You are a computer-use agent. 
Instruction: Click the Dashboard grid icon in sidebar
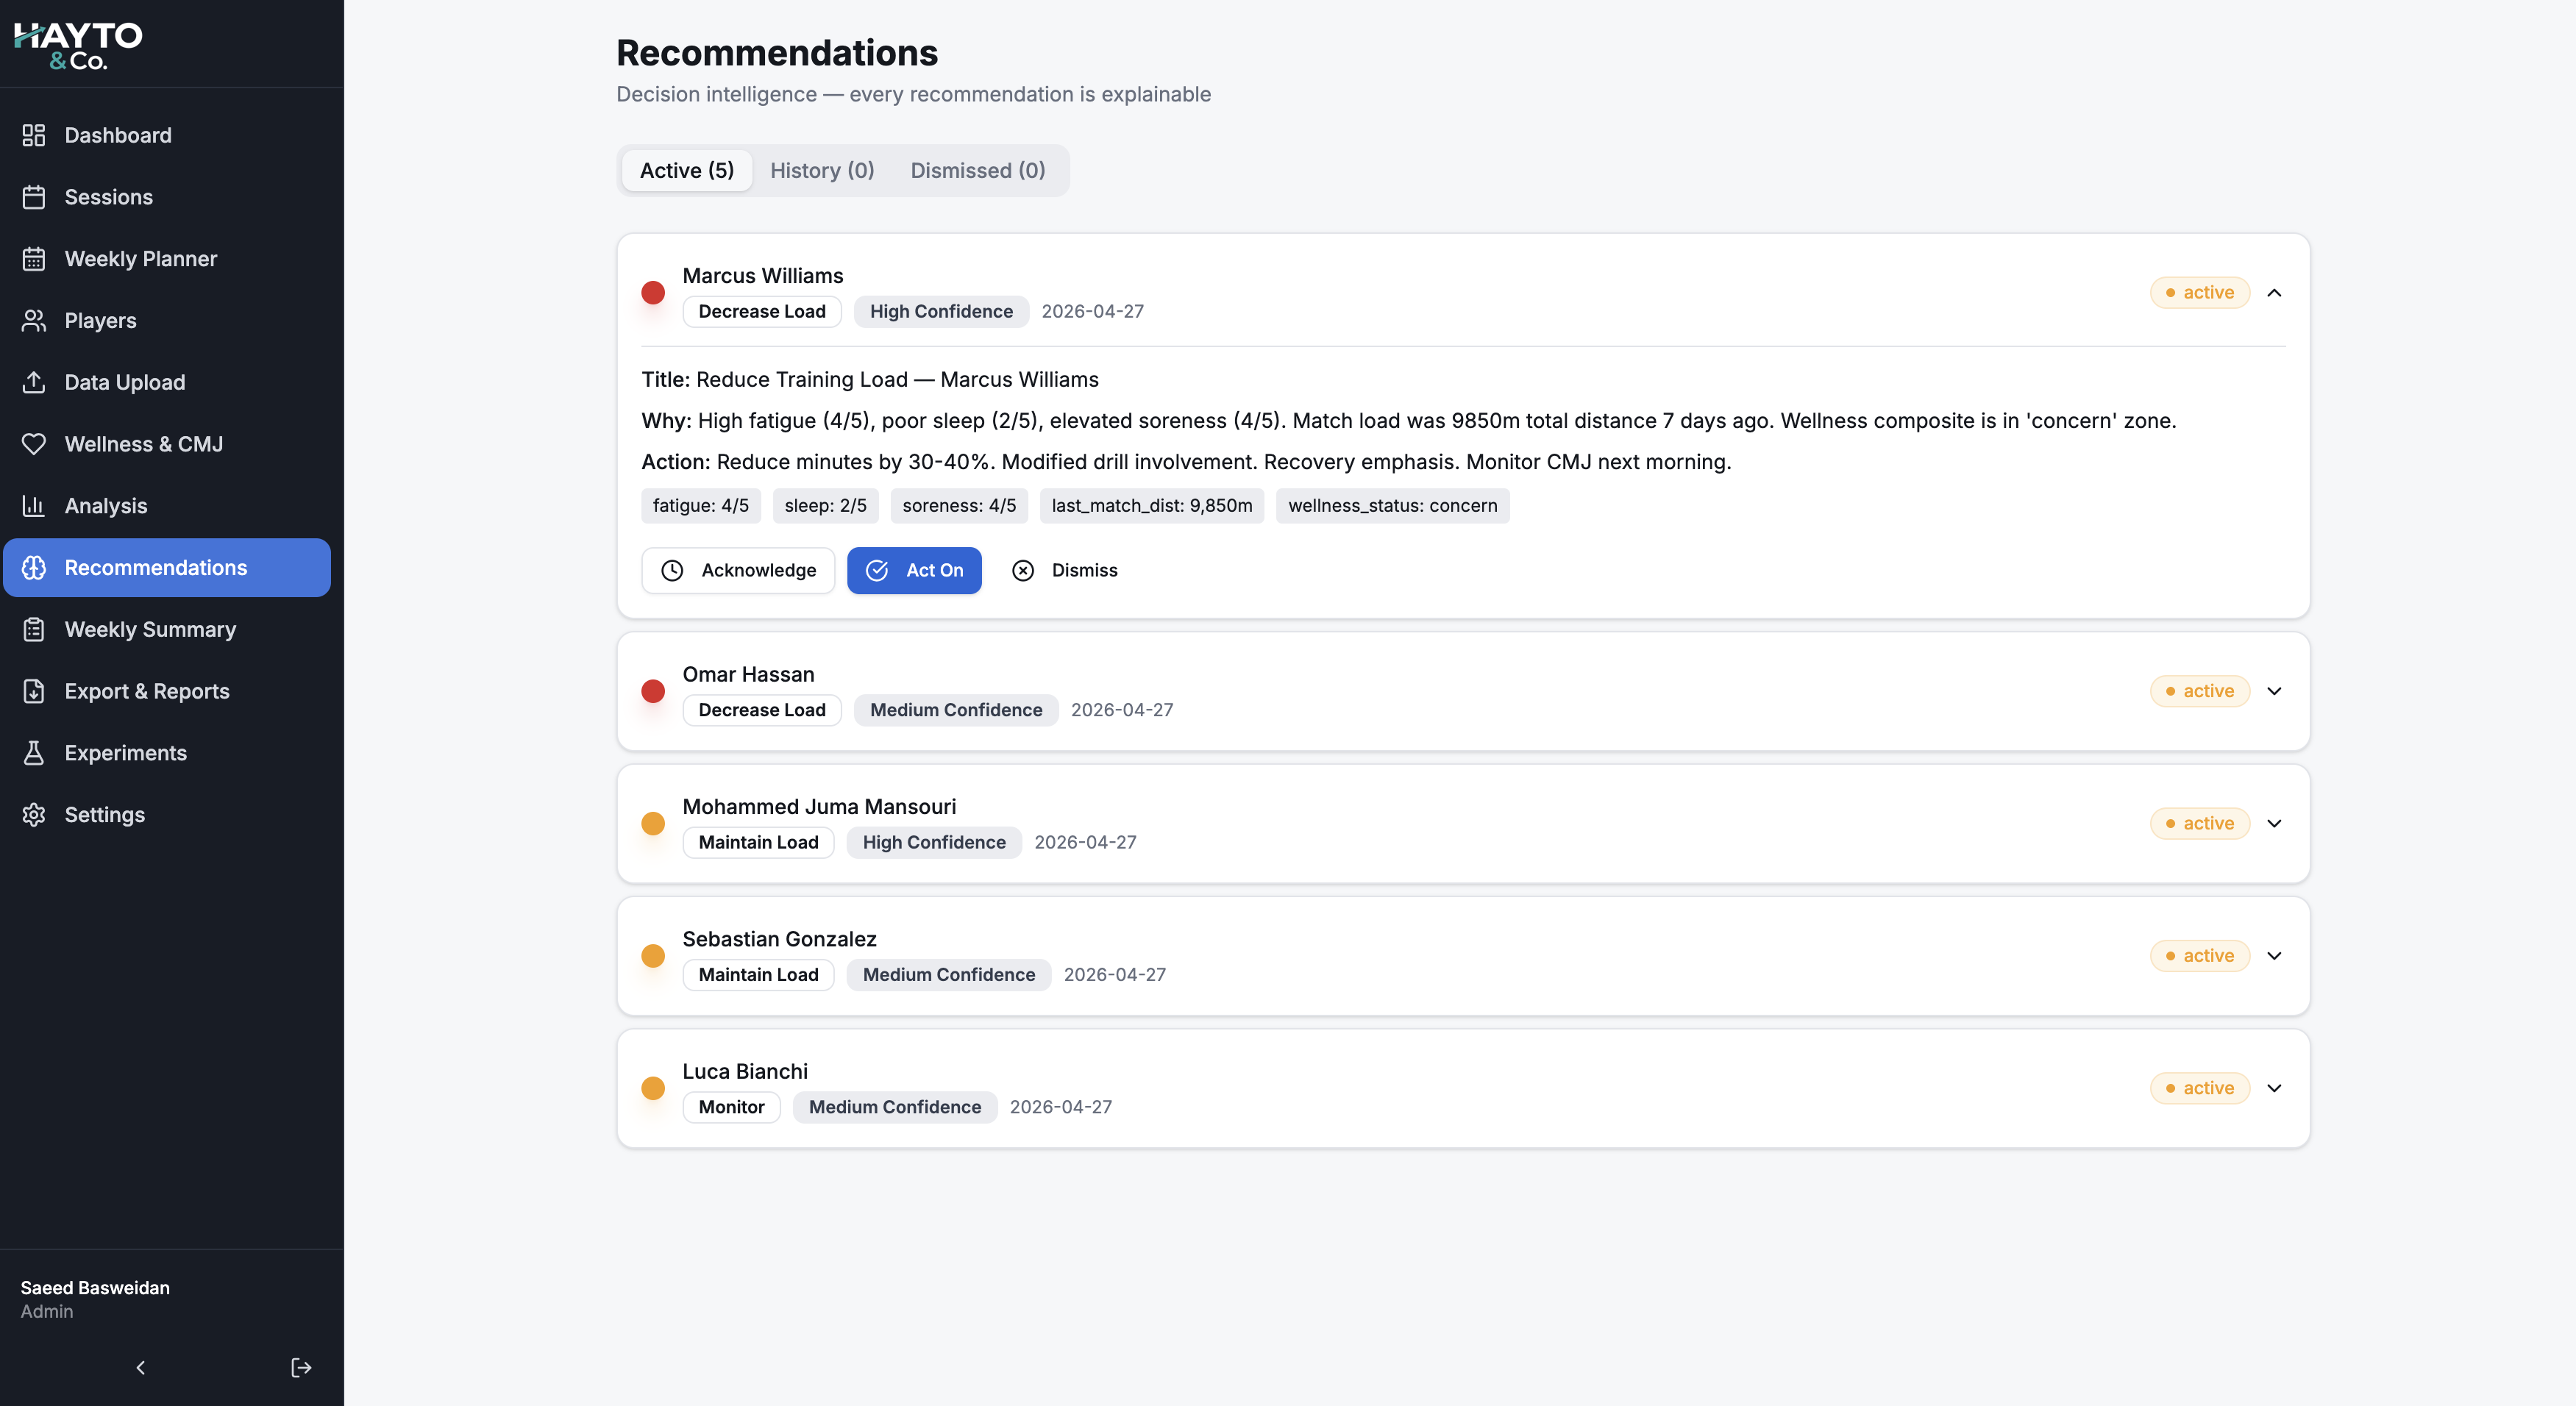(x=34, y=135)
